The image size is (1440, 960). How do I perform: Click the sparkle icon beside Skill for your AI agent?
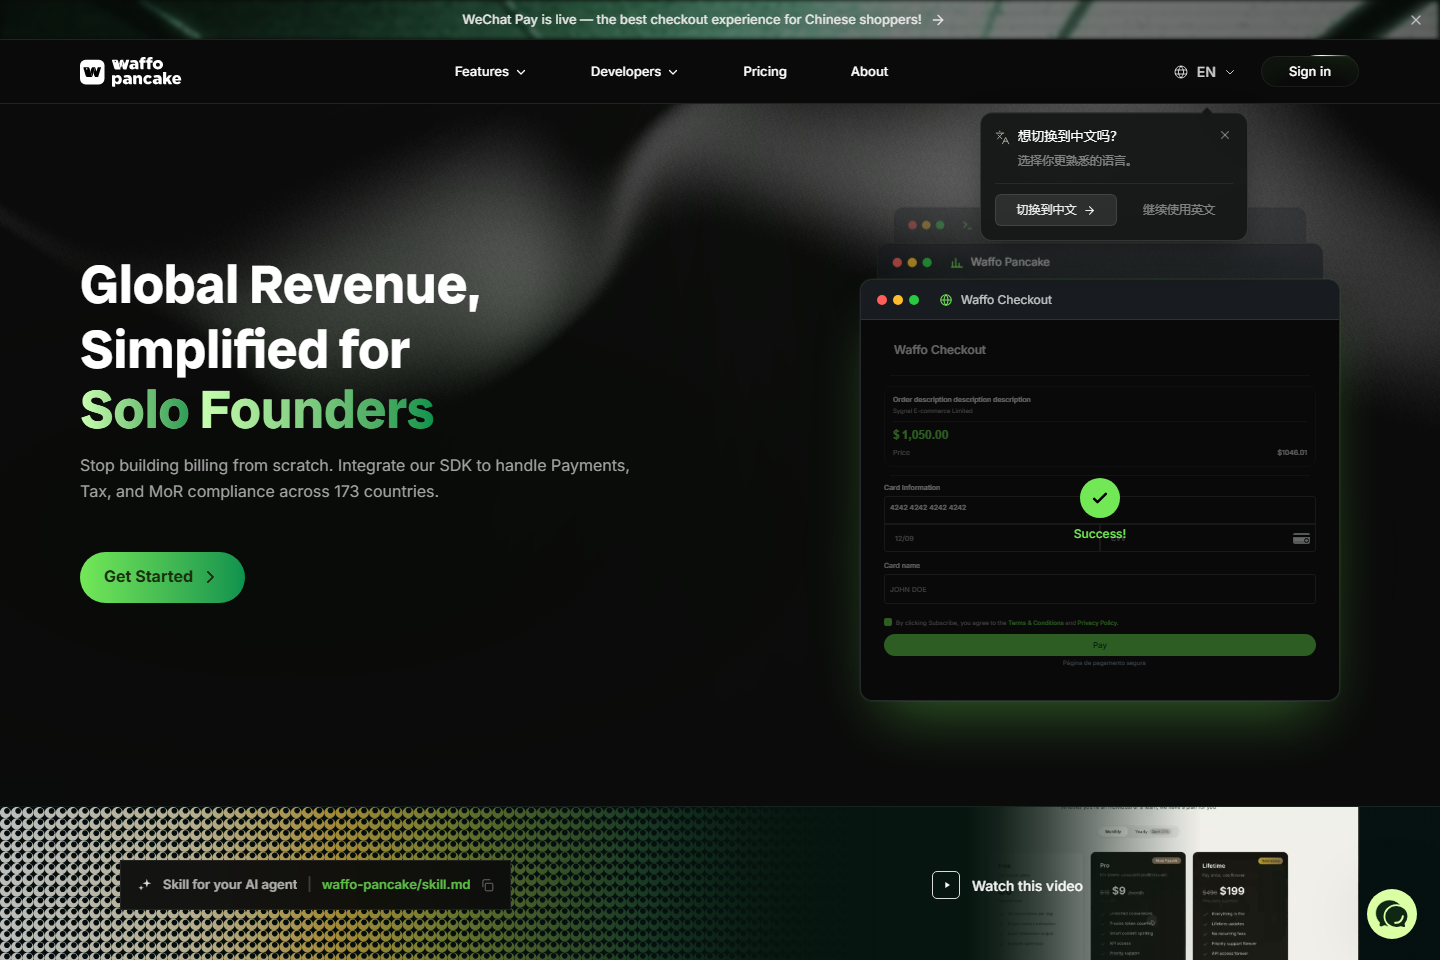[x=145, y=885]
